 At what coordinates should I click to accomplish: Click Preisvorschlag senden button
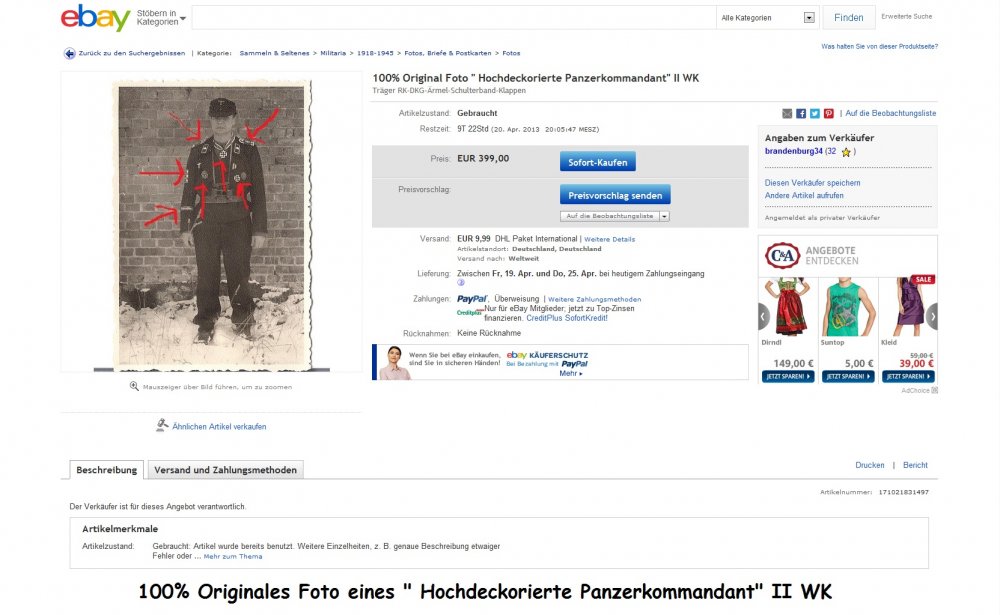[x=615, y=195]
